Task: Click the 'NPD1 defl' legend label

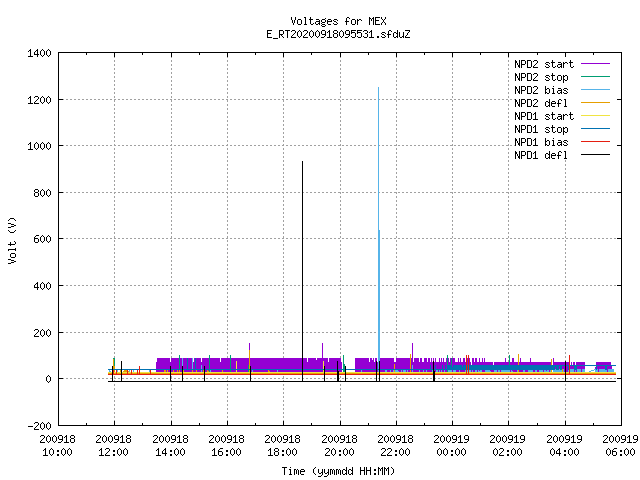Action: tap(541, 156)
